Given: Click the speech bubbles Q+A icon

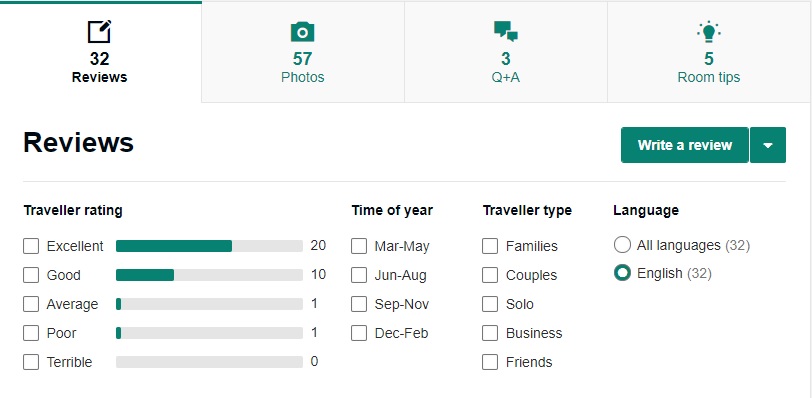Looking at the screenshot, I should coord(505,31).
